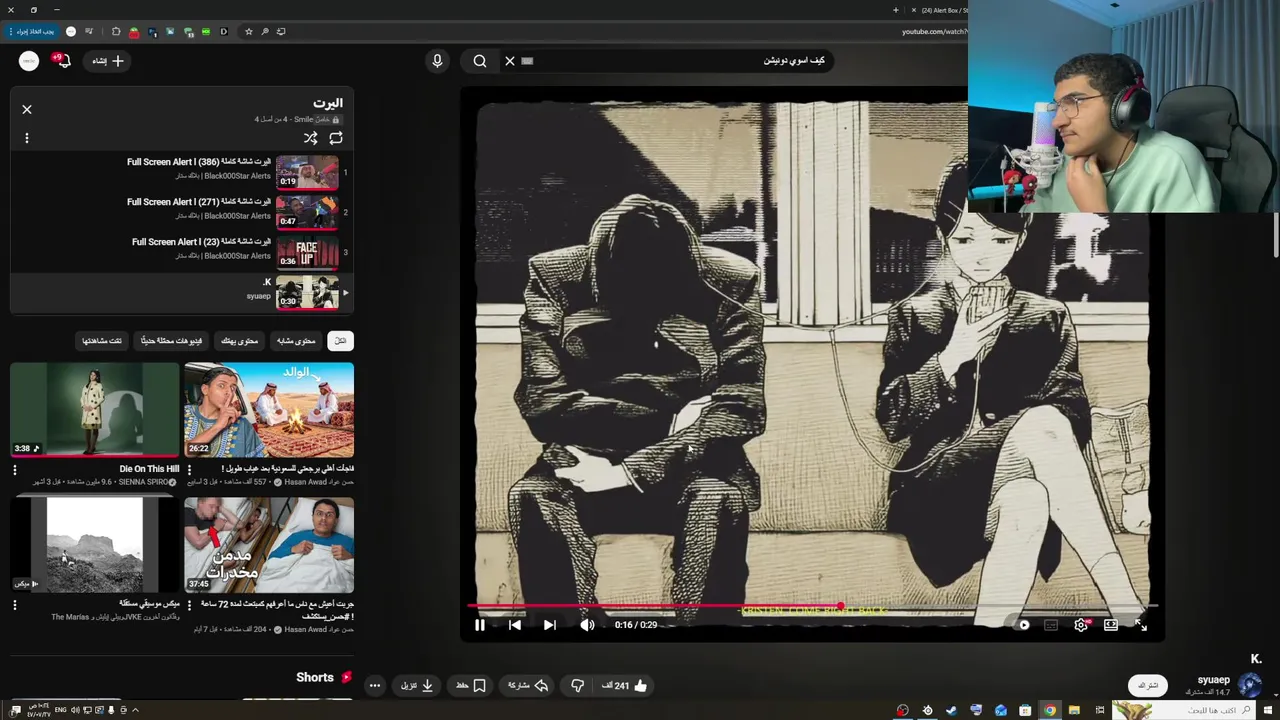Select the K. syuaep playlist item
The height and width of the screenshot is (720, 1280).
pos(182,291)
